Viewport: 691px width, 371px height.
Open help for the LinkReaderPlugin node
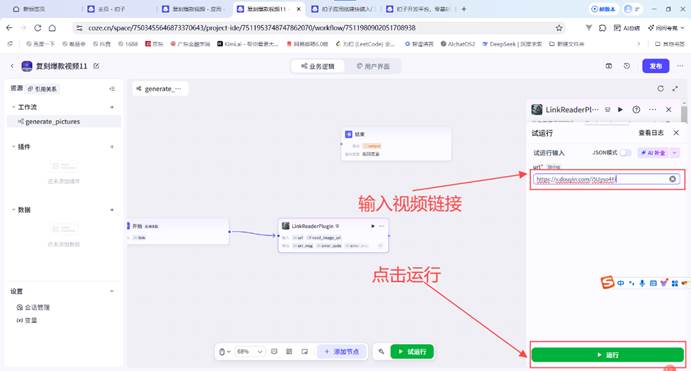[636, 110]
